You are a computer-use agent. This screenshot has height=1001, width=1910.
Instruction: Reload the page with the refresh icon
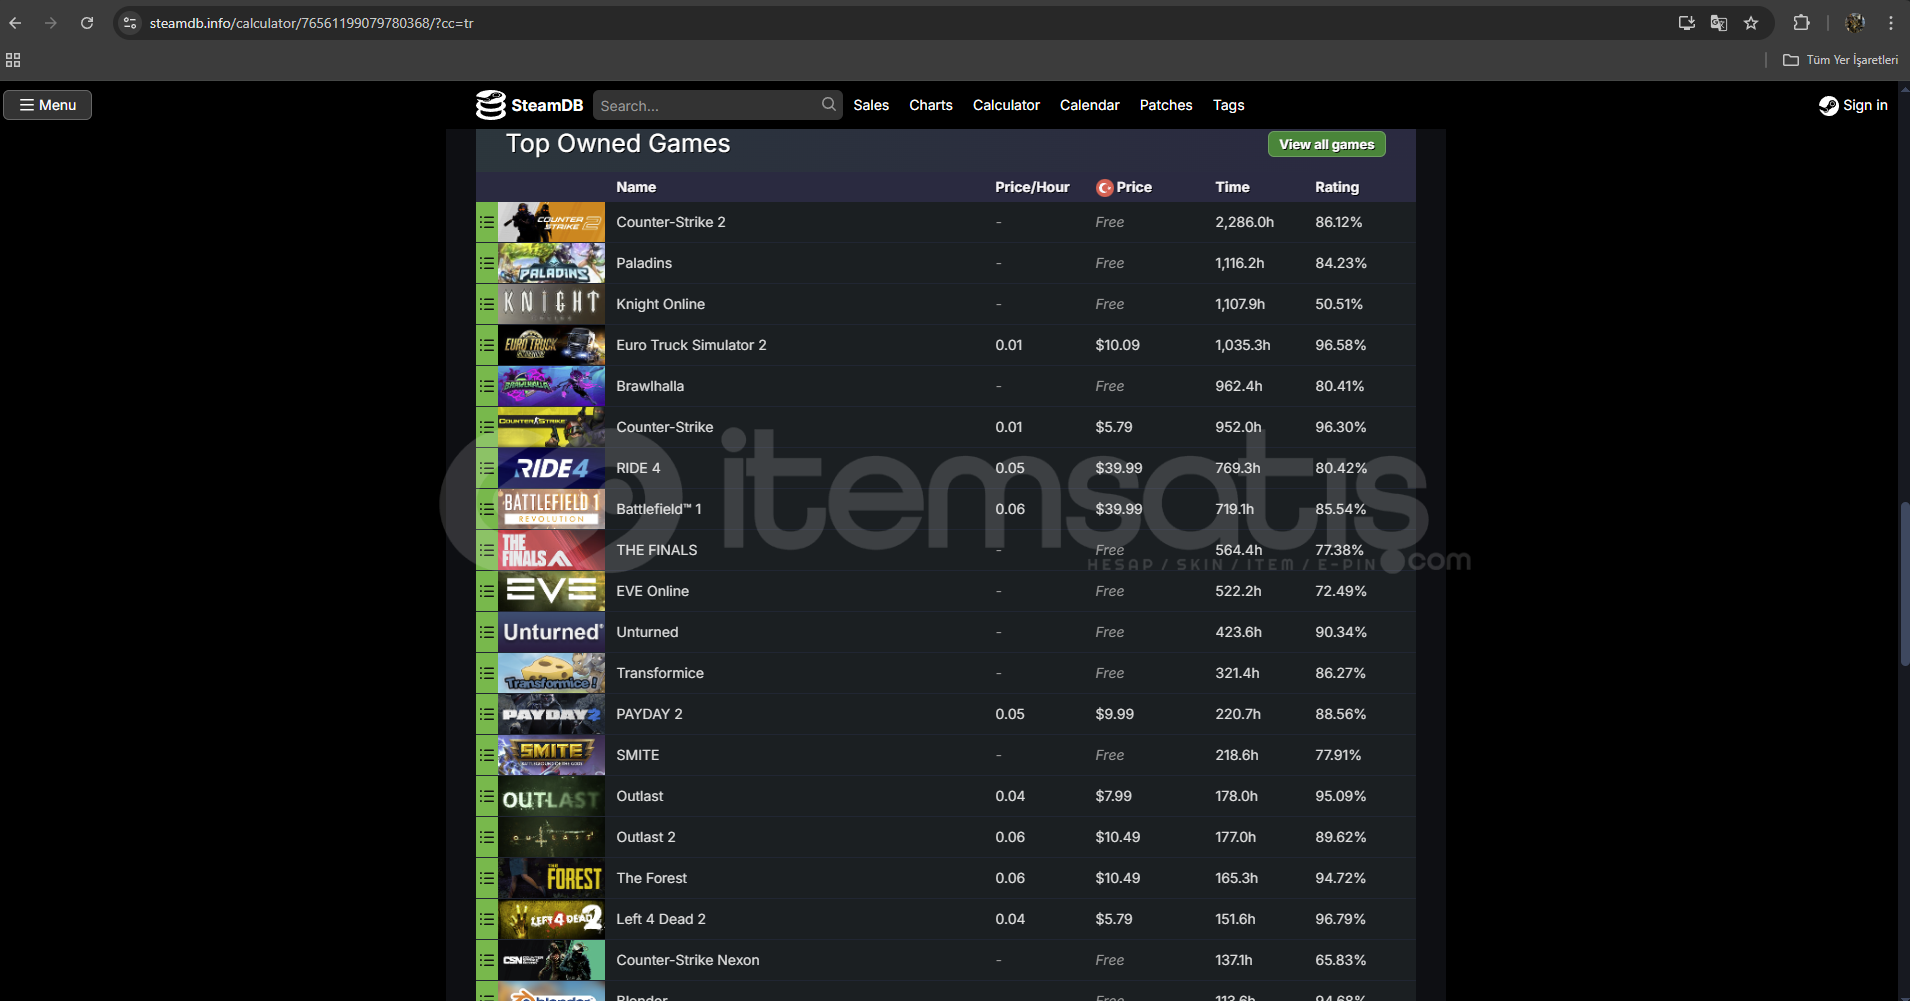(x=87, y=23)
